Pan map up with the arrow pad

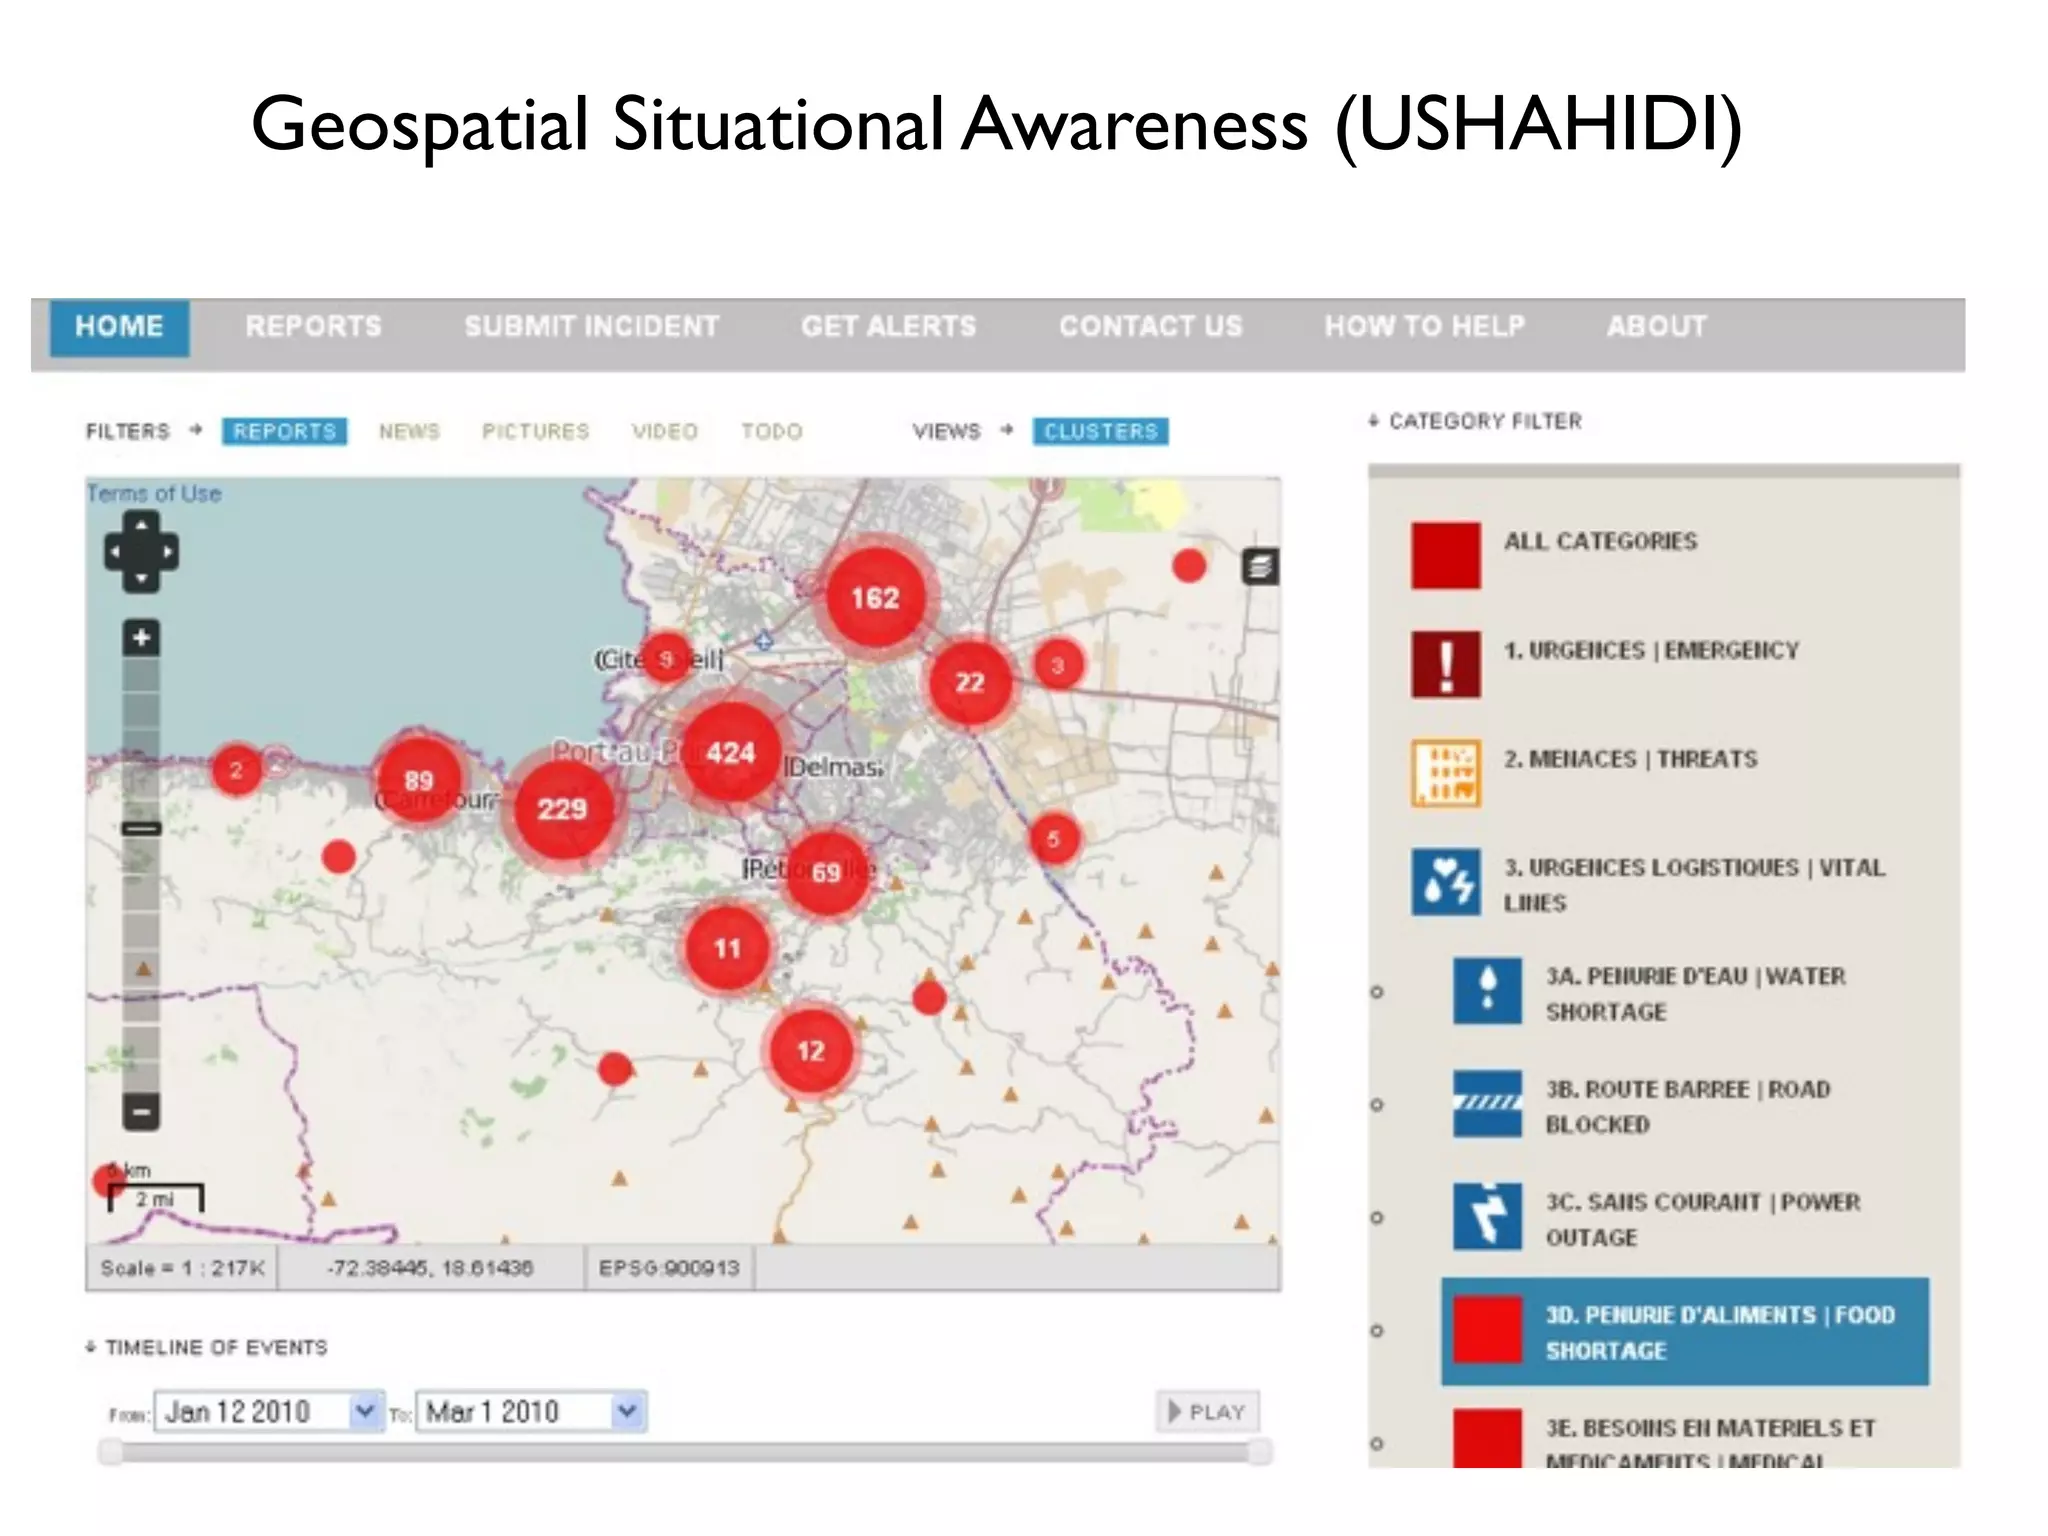click(x=141, y=524)
